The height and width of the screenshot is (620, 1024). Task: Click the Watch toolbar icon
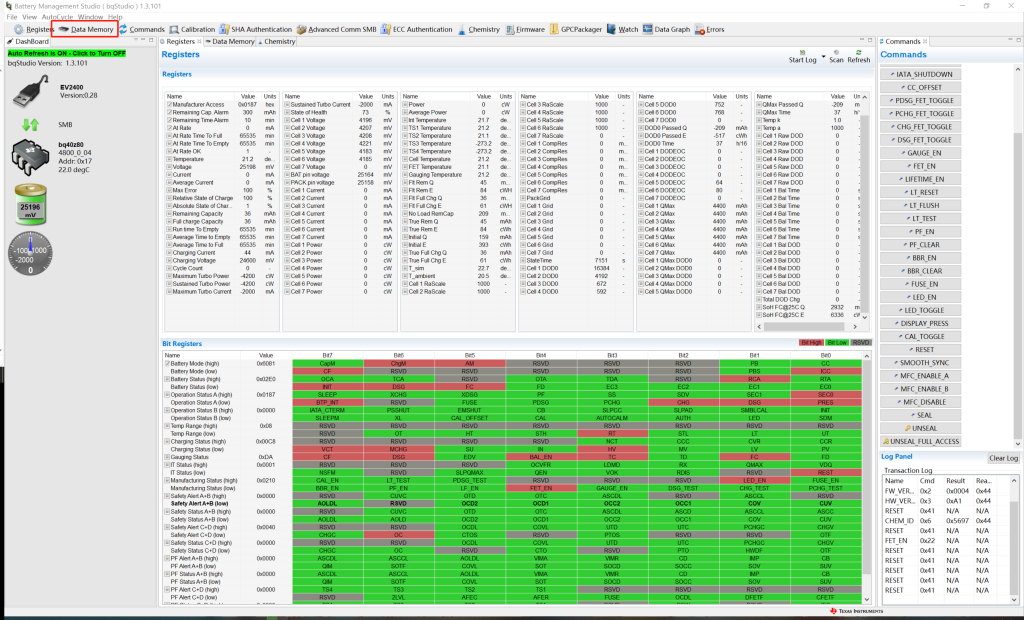coord(622,30)
